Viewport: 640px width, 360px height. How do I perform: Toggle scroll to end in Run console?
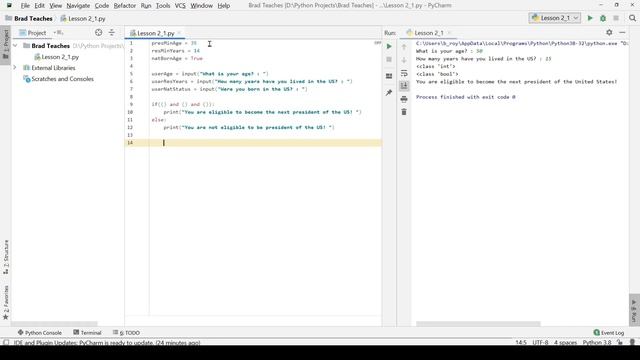[404, 86]
